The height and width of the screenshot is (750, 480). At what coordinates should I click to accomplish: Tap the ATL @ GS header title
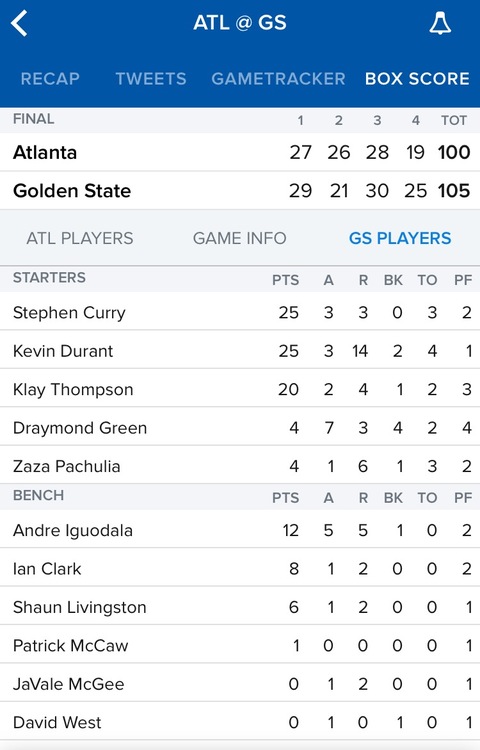240,23
